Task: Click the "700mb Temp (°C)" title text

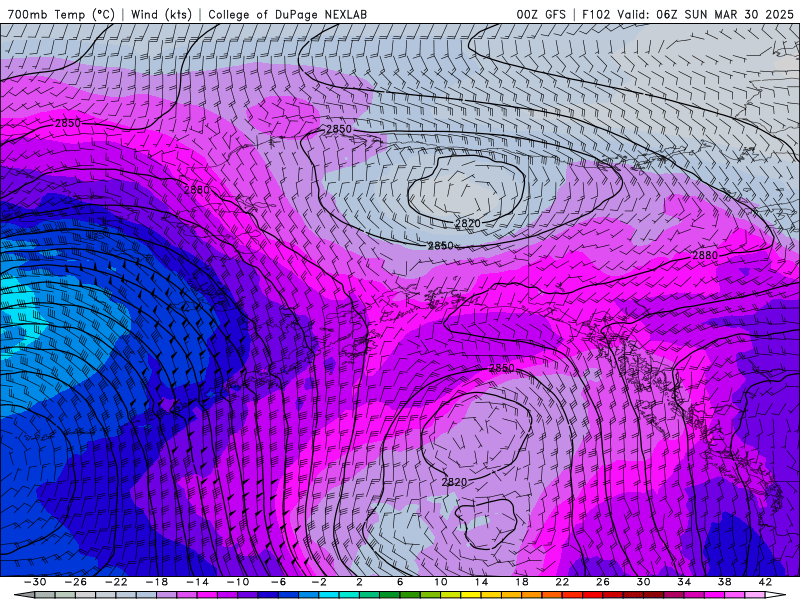Action: point(61,14)
